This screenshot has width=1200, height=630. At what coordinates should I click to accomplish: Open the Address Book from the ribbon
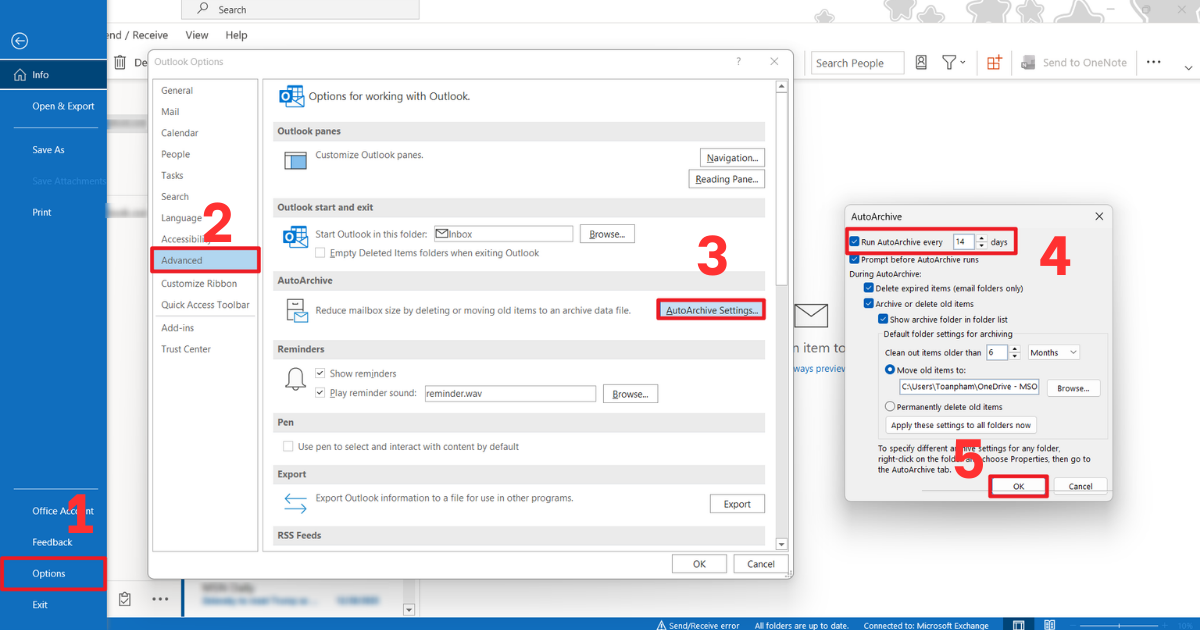click(x=920, y=62)
